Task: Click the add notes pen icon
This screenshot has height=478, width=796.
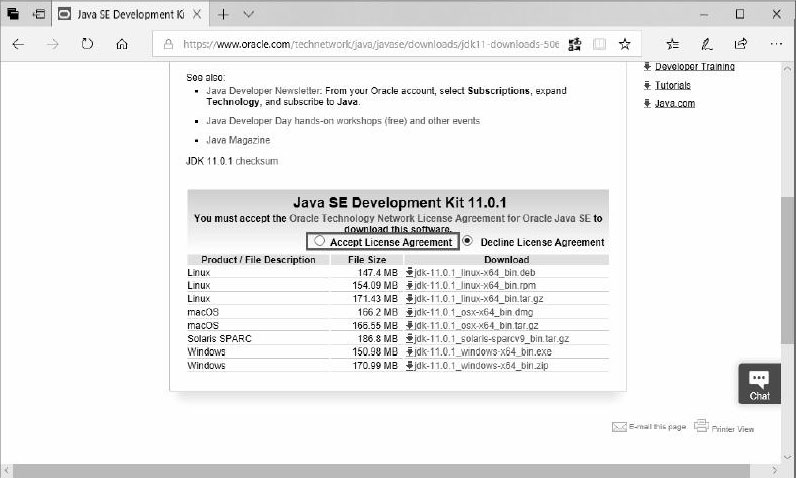Action: coord(707,44)
